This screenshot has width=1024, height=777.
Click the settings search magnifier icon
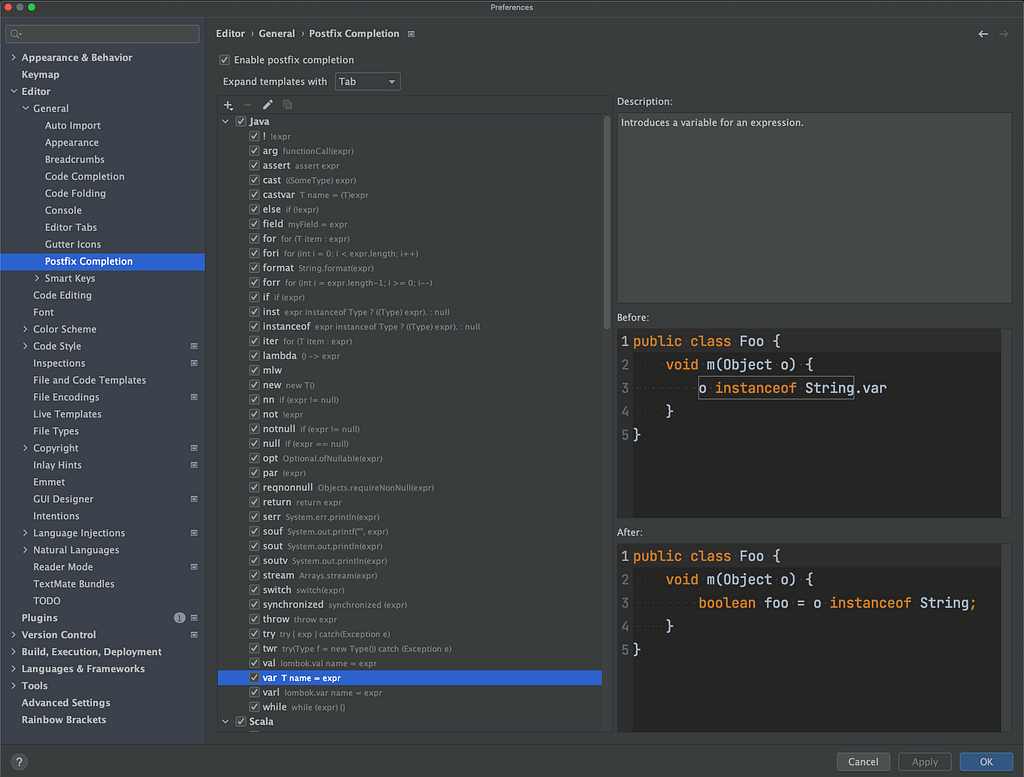point(16,34)
